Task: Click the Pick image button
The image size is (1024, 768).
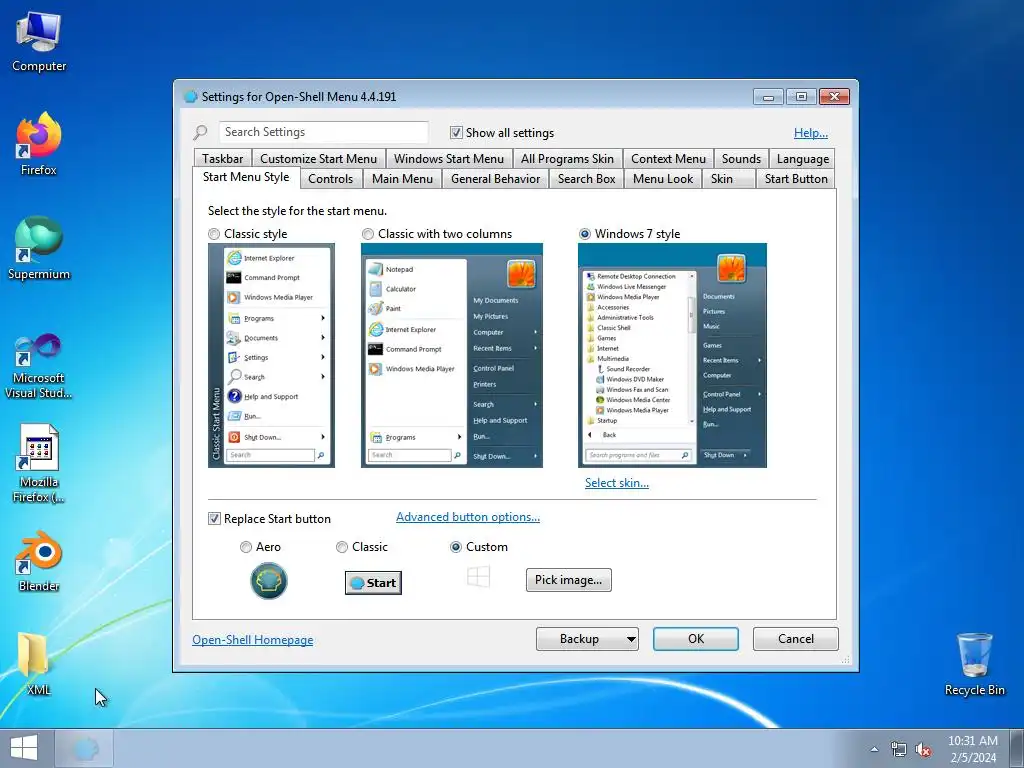Action: [569, 580]
